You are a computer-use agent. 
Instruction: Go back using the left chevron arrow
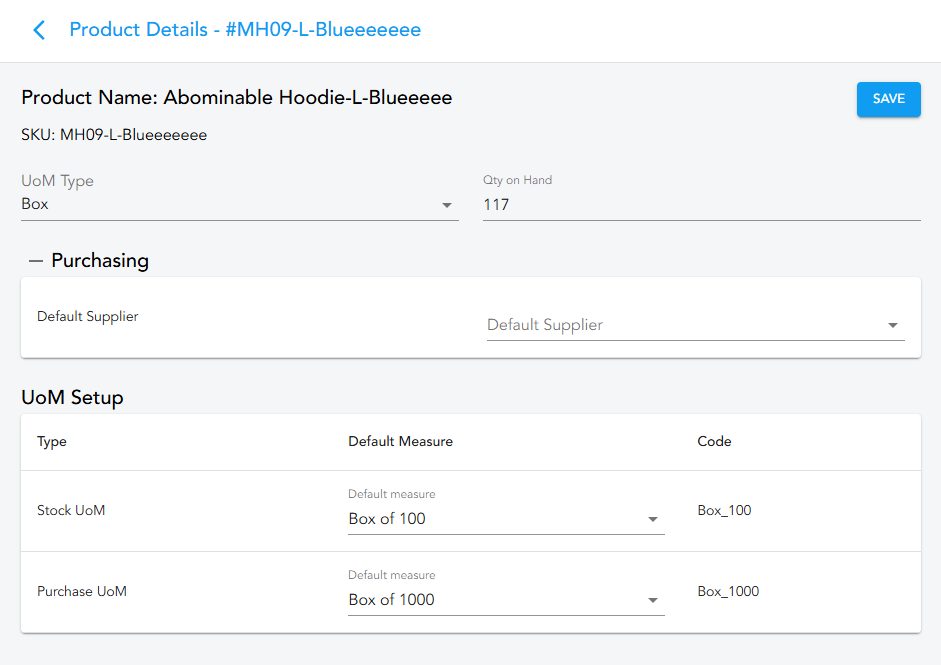[x=39, y=30]
